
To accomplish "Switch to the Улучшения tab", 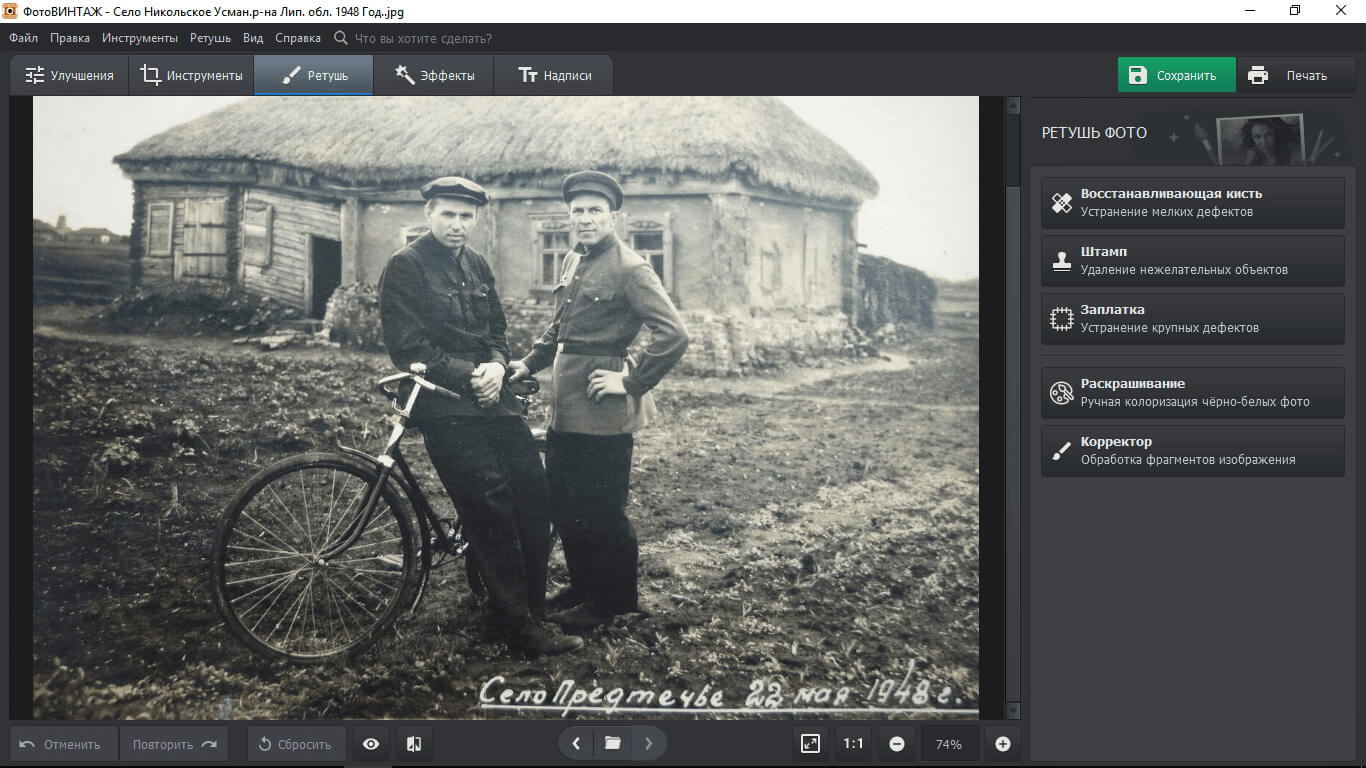I will pyautogui.click(x=69, y=76).
